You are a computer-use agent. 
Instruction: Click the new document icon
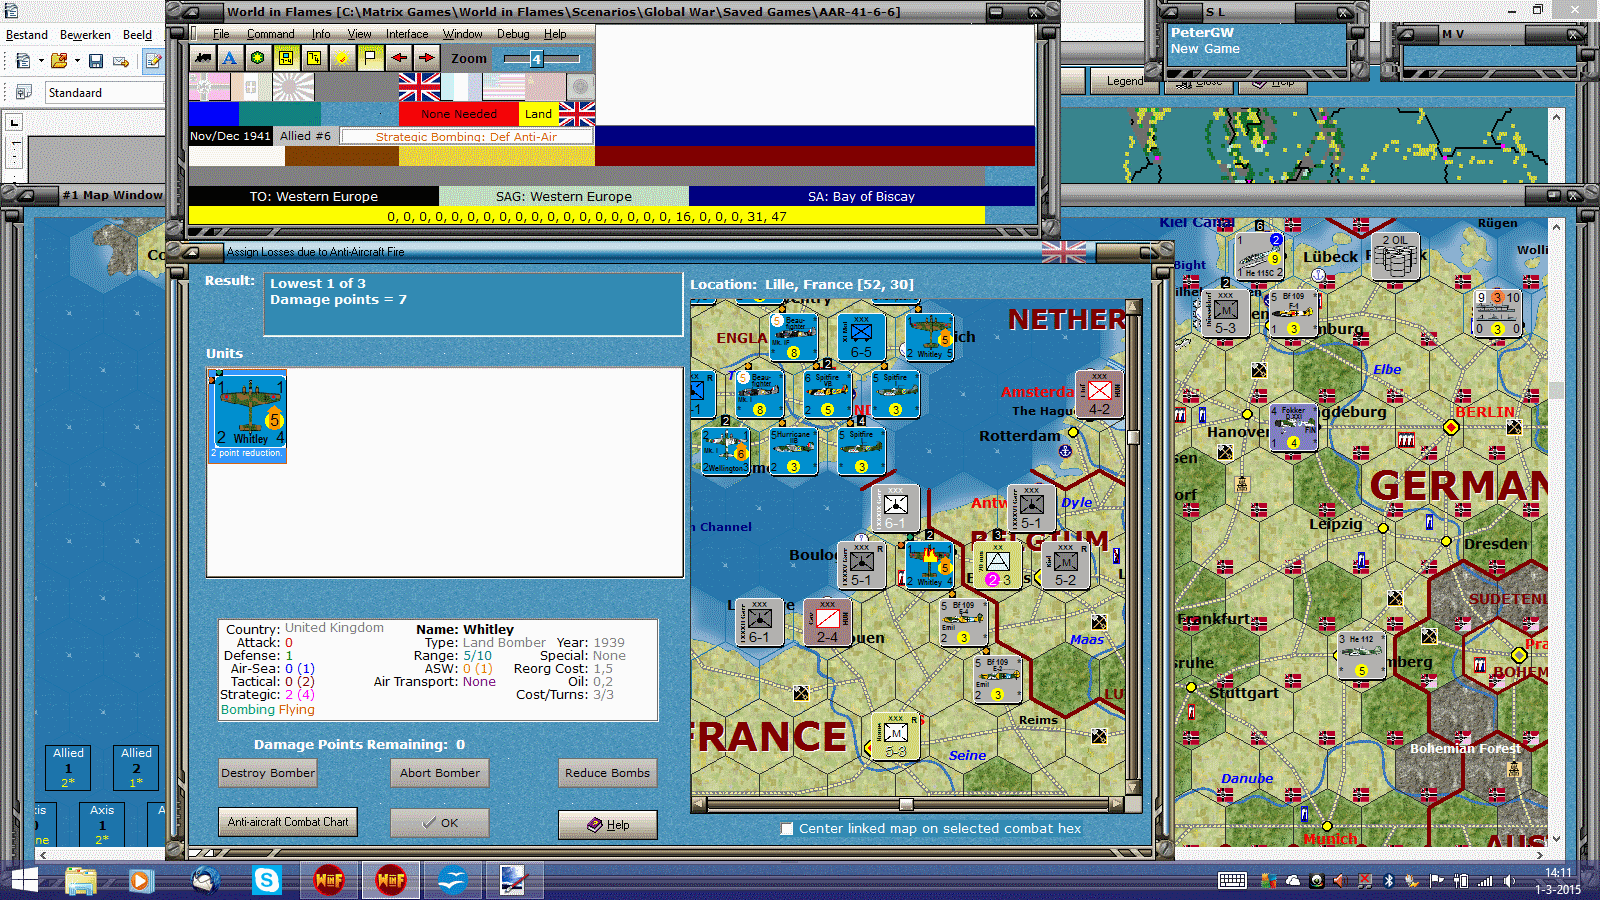click(23, 61)
